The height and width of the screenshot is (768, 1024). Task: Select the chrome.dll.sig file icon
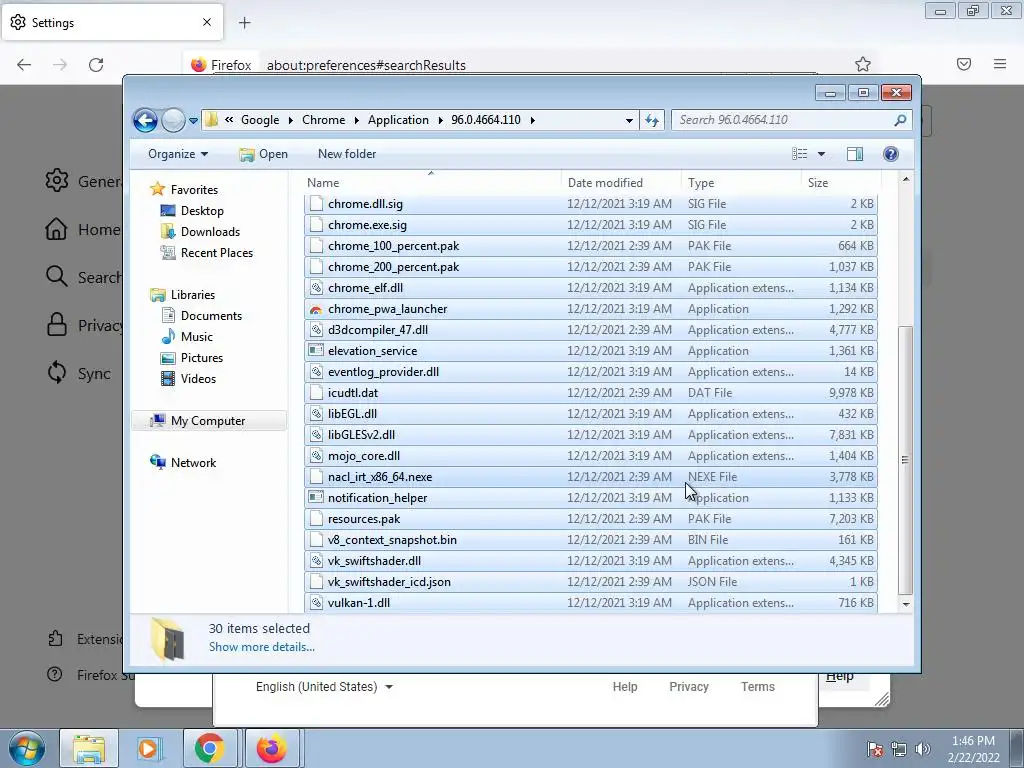pyautogui.click(x=316, y=204)
